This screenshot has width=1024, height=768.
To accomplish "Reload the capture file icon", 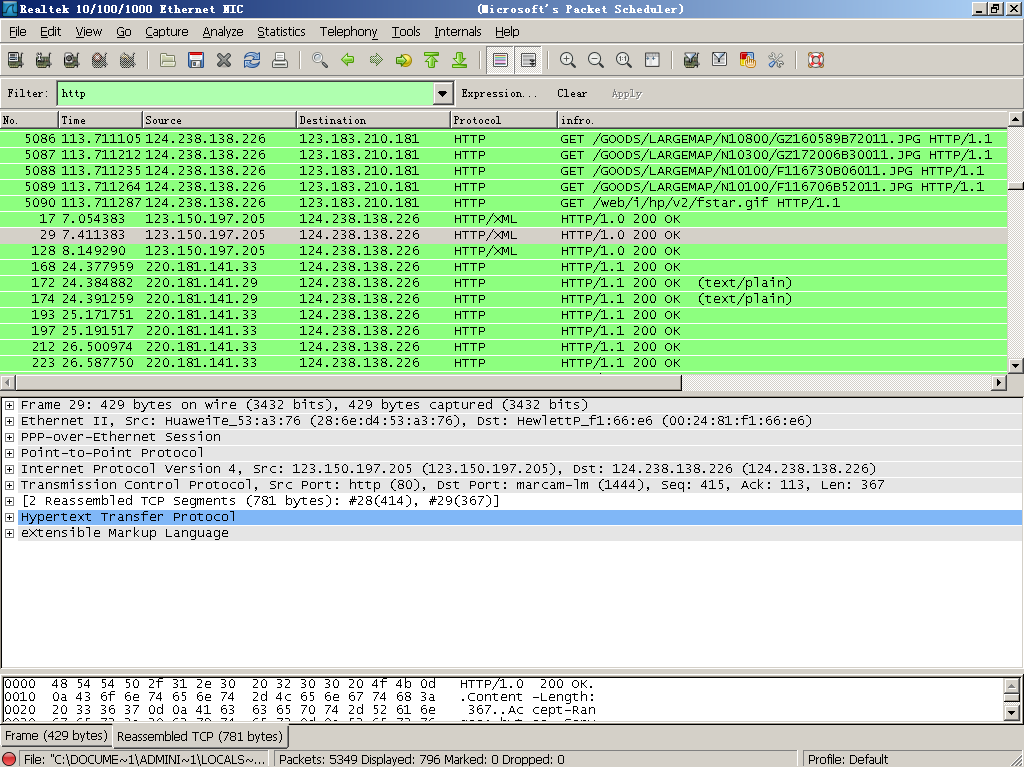I will [252, 60].
